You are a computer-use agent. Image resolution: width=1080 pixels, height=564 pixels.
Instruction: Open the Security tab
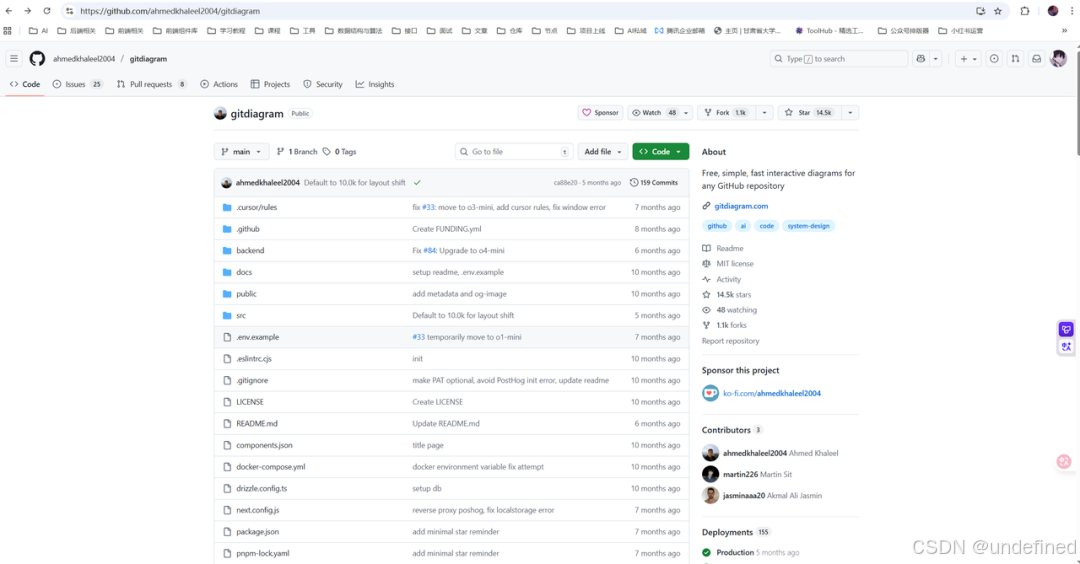pos(323,84)
